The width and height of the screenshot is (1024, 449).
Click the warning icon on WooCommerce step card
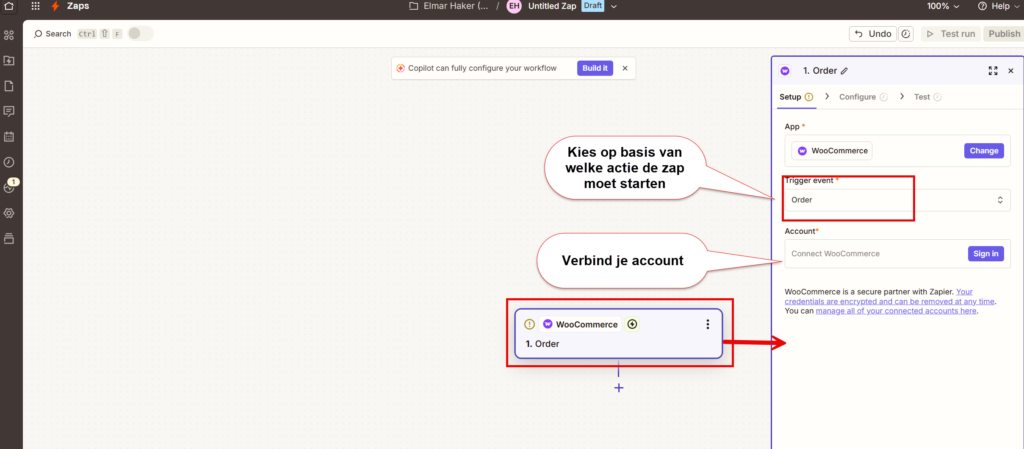pyautogui.click(x=529, y=324)
